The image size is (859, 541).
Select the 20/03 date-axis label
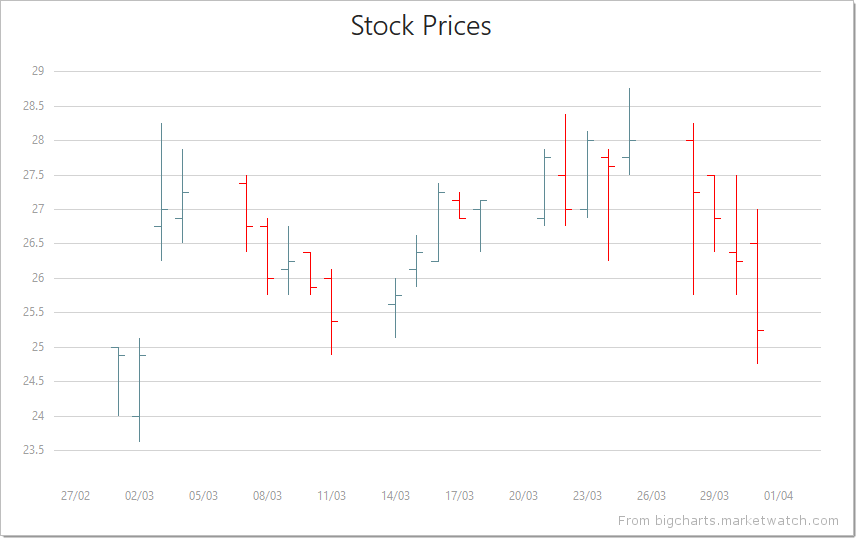[523, 496]
